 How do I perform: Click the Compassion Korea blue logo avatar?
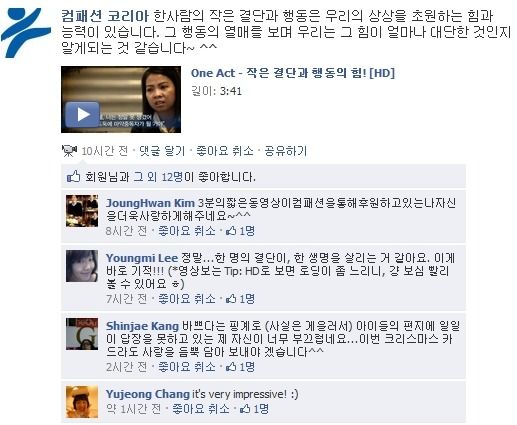click(26, 32)
